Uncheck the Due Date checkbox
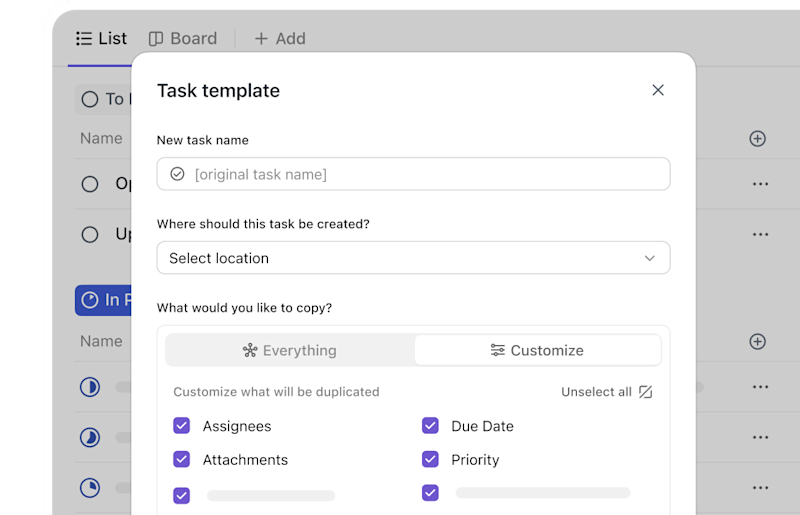The height and width of the screenshot is (515, 800). tap(430, 426)
